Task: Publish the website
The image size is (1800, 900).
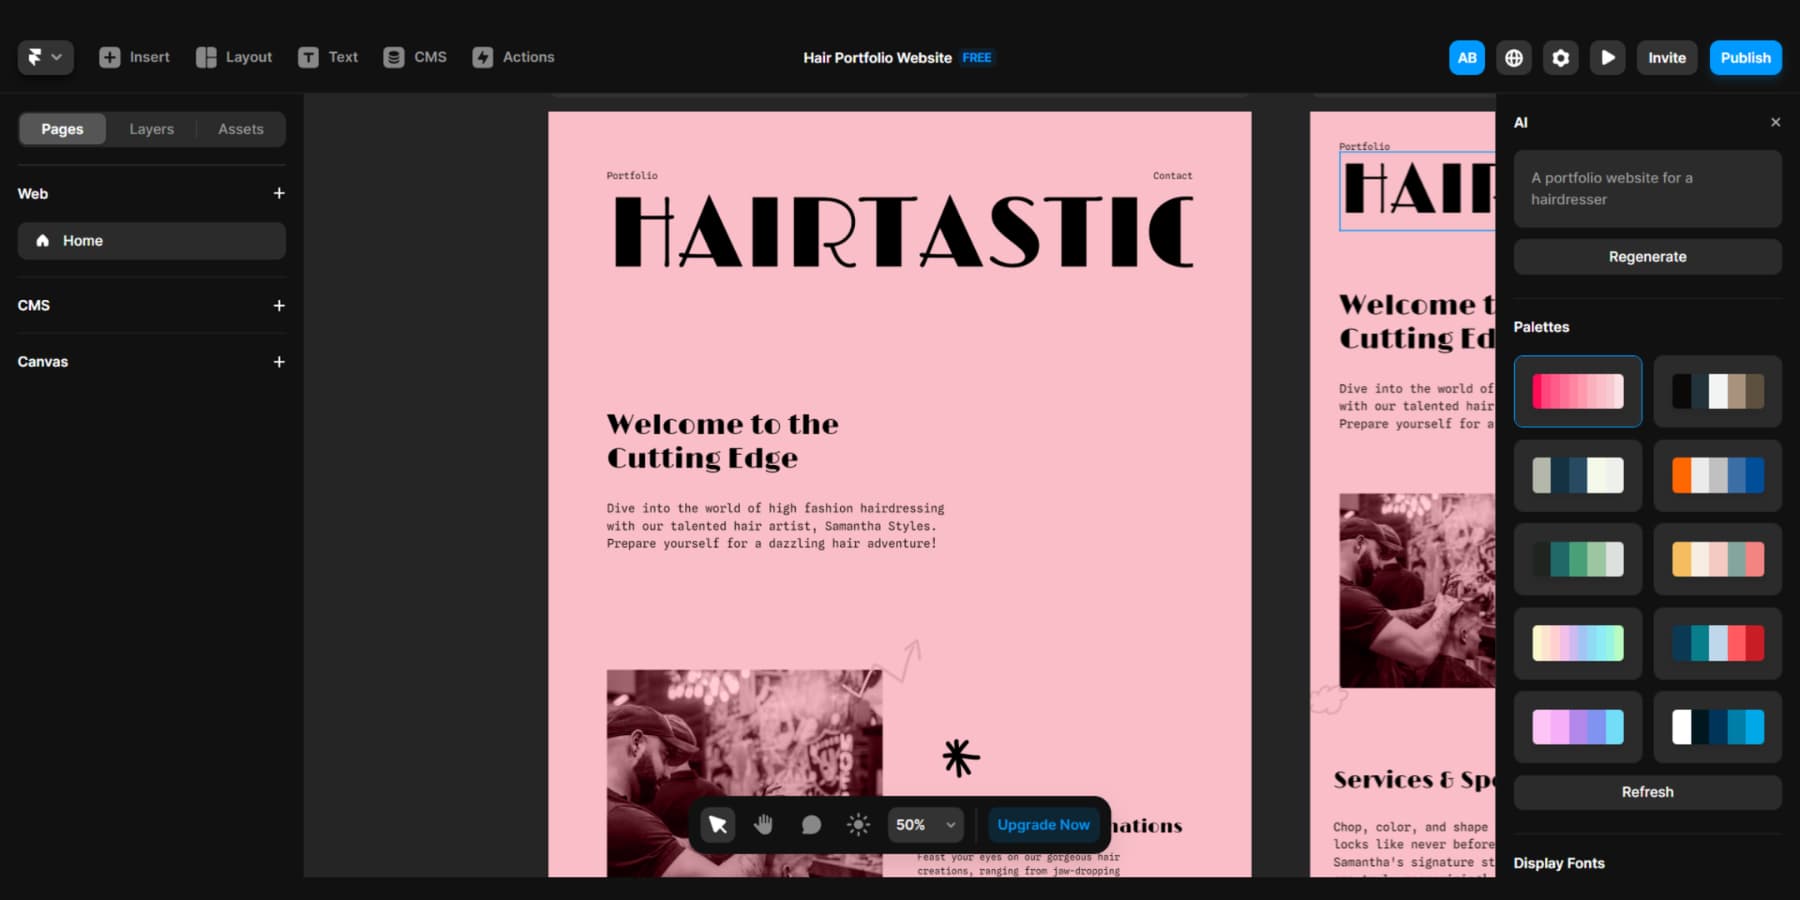Action: point(1745,57)
